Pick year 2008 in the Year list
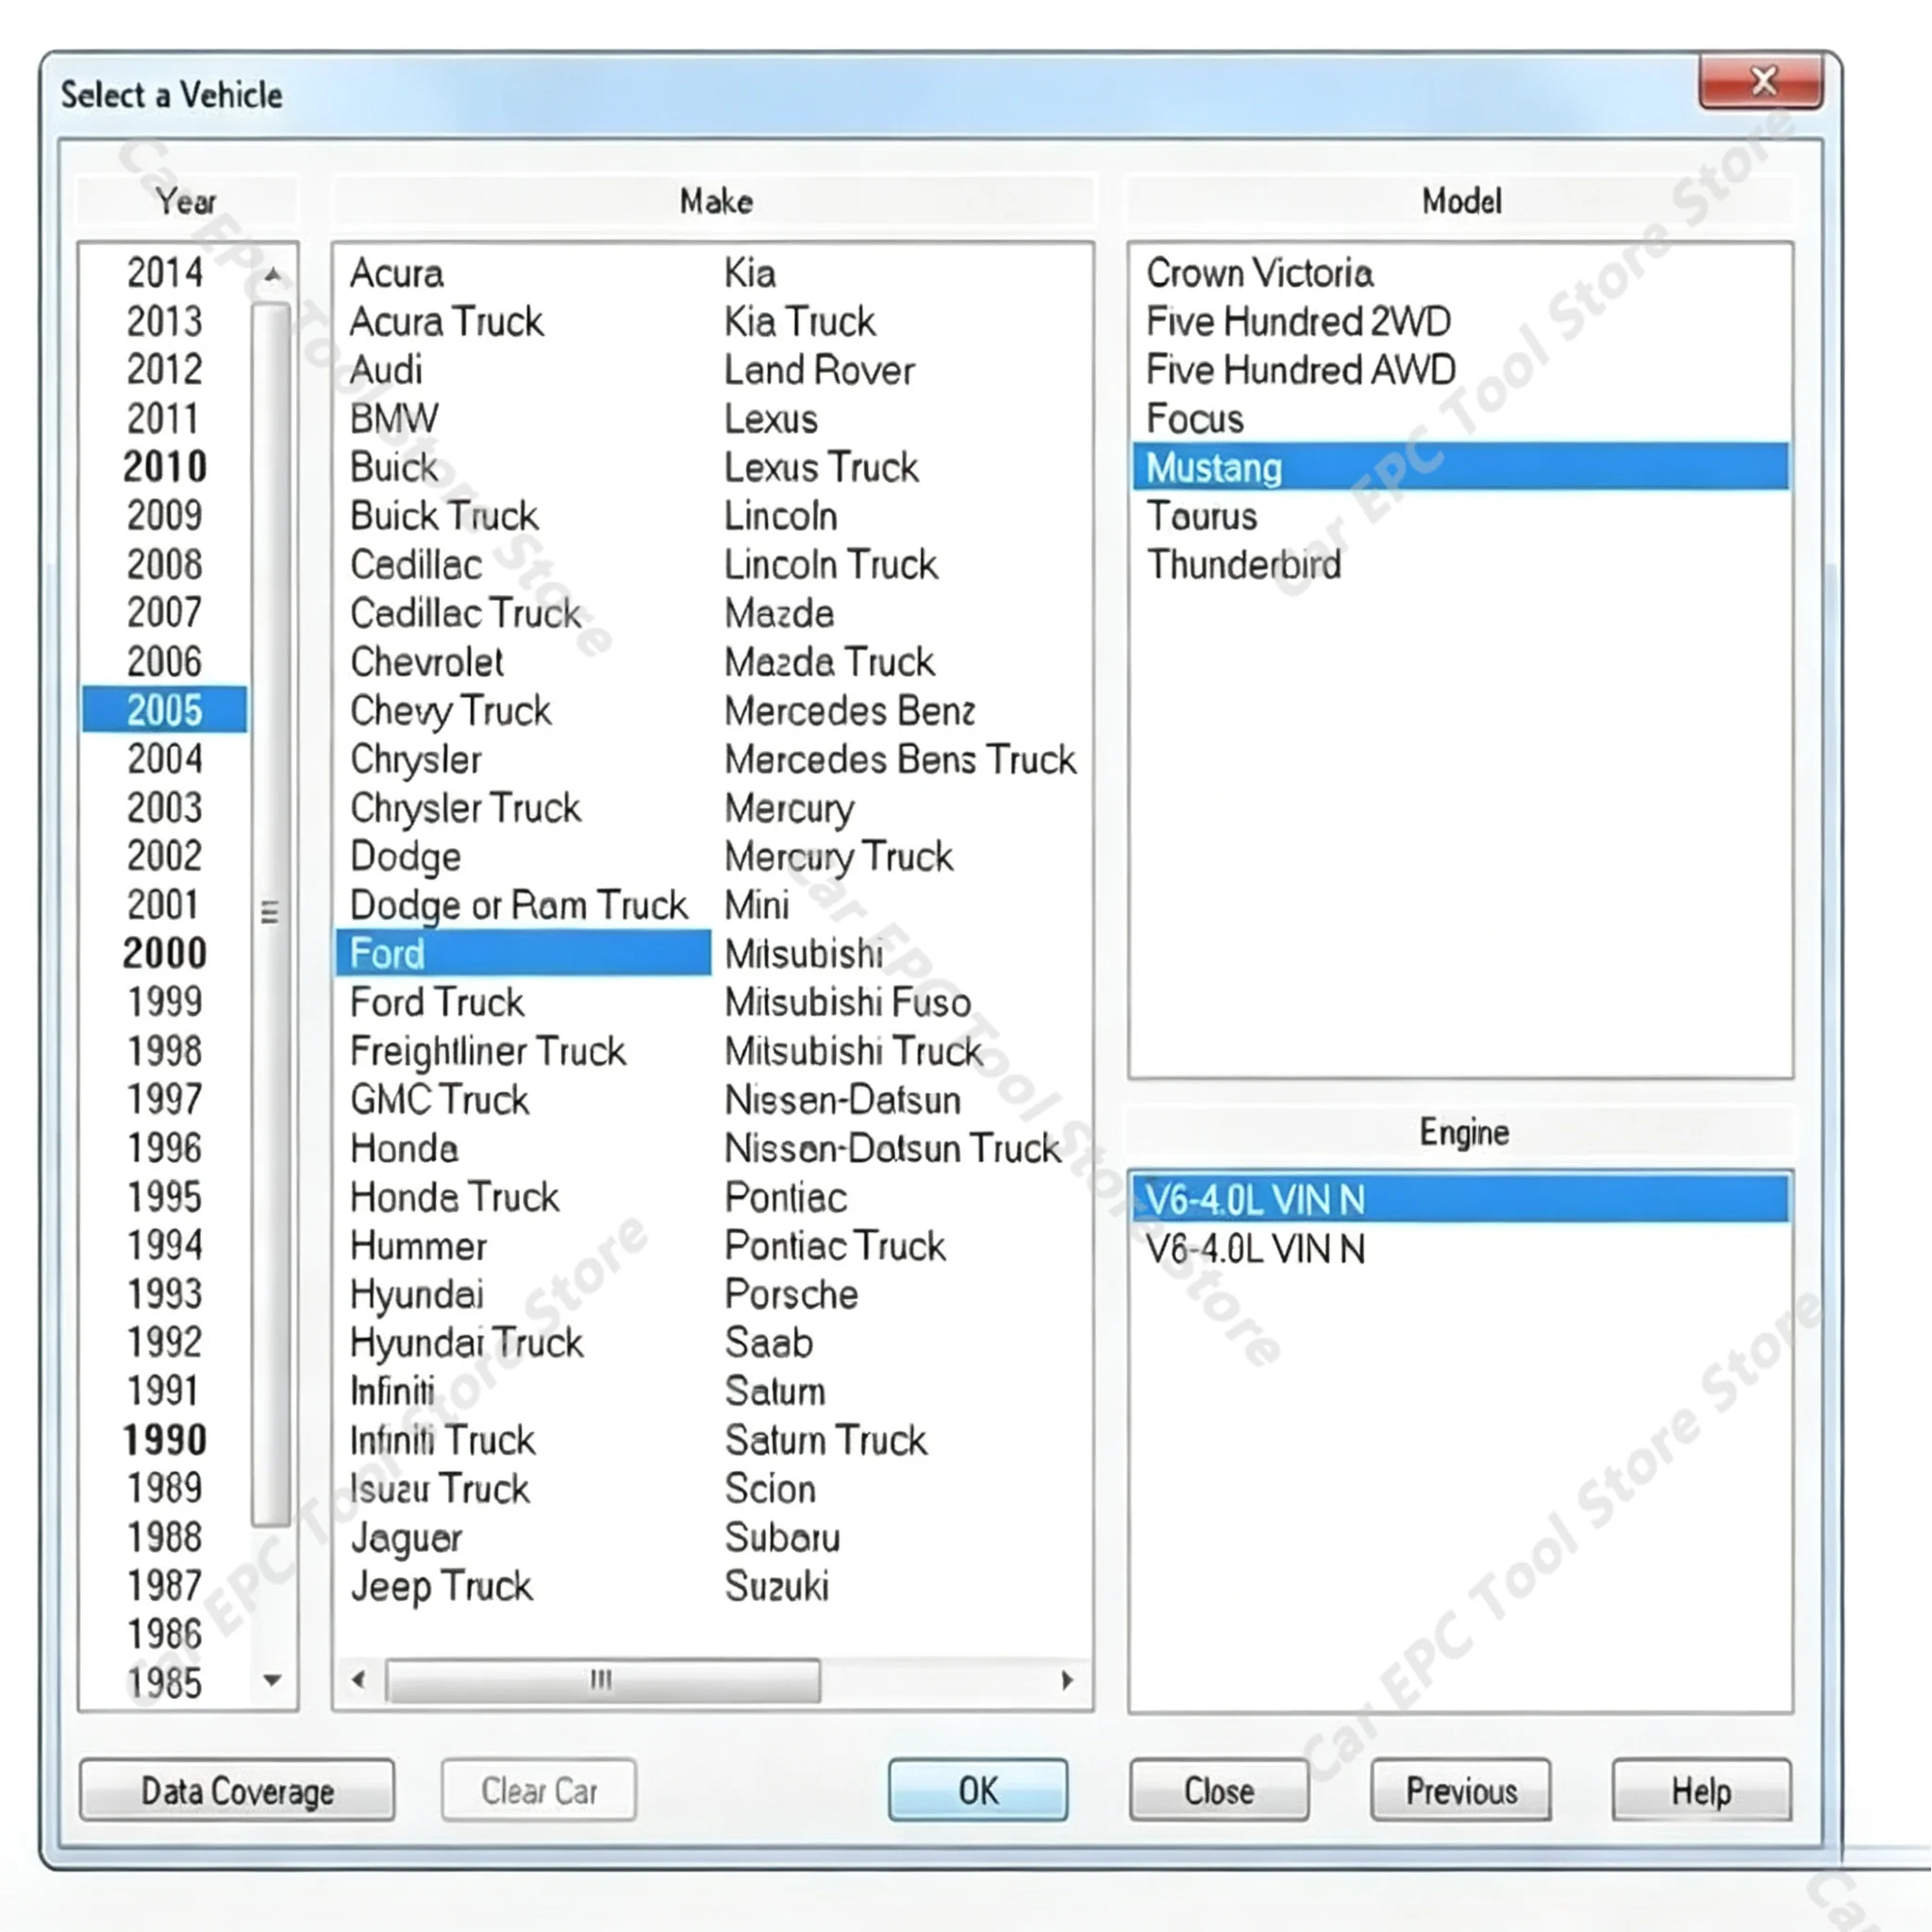Image resolution: width=1932 pixels, height=1932 pixels. pos(165,564)
